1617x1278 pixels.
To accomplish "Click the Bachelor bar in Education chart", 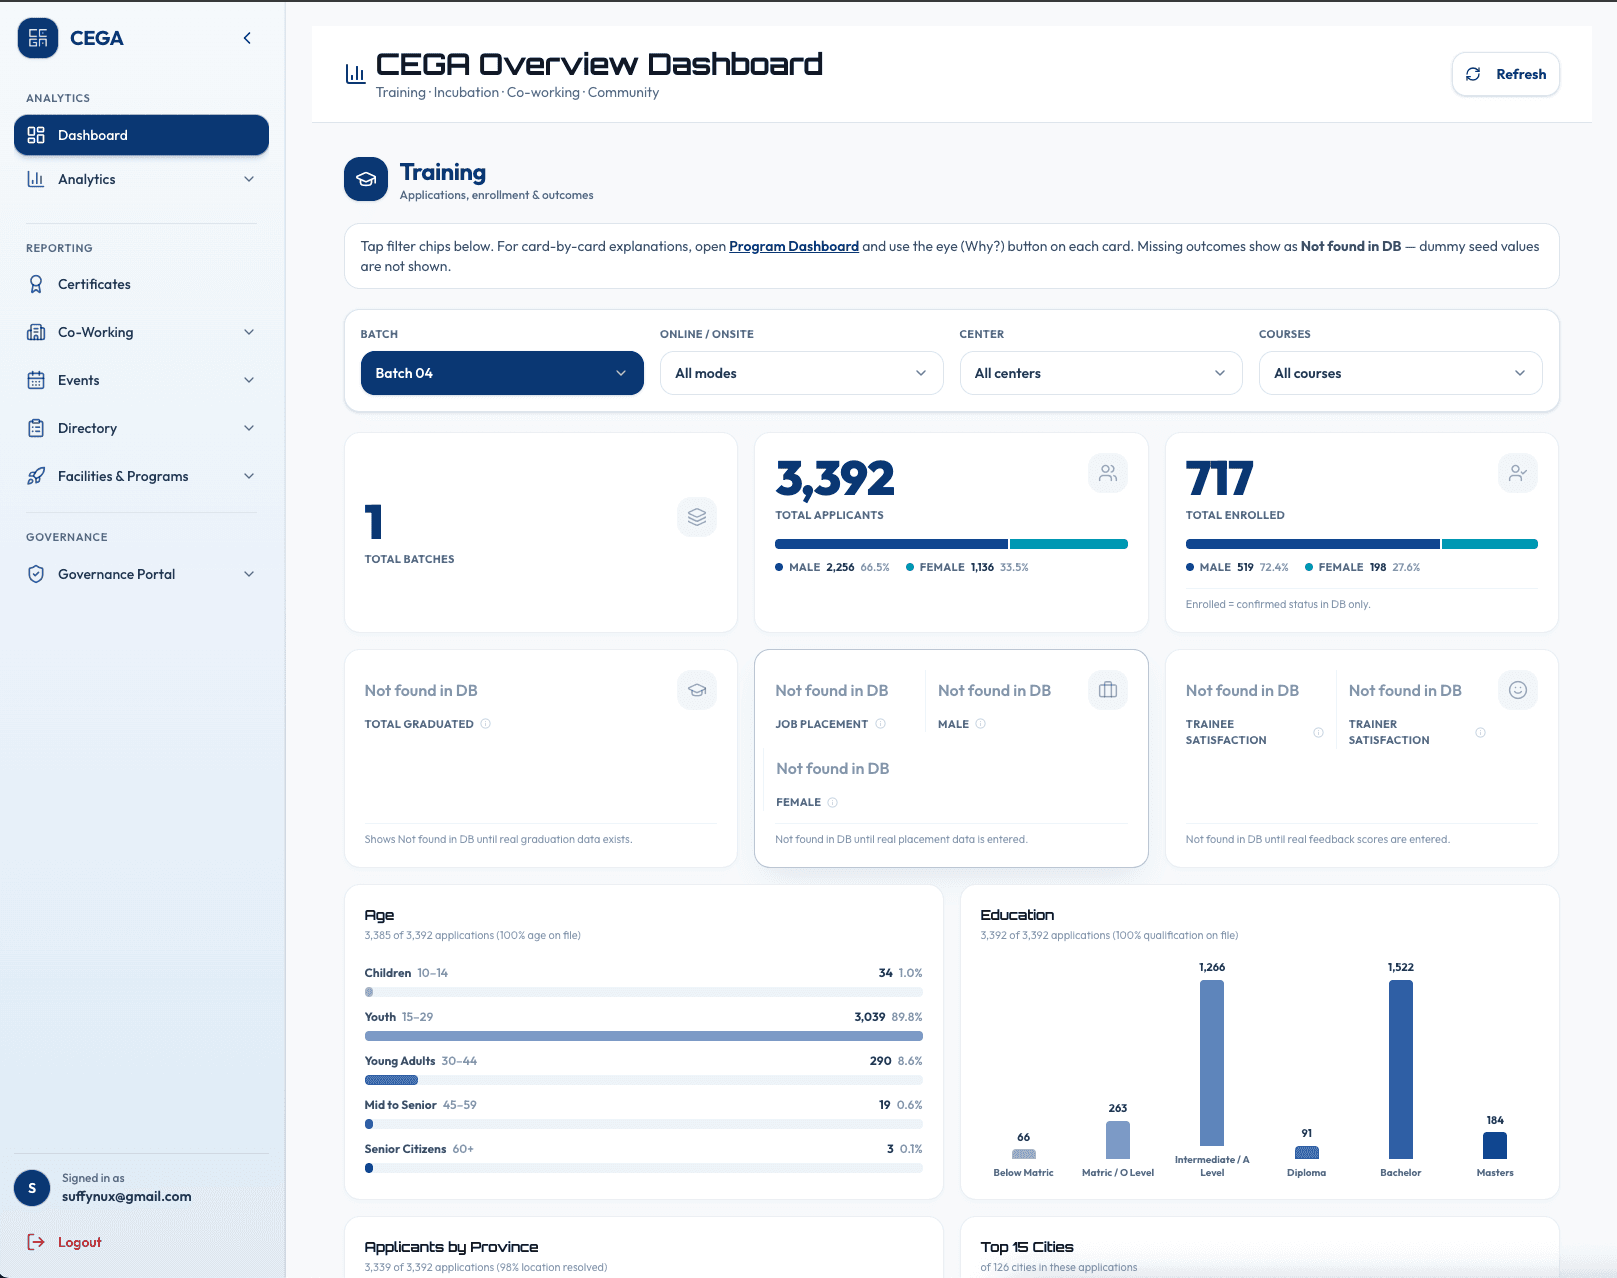I will 1401,1069.
